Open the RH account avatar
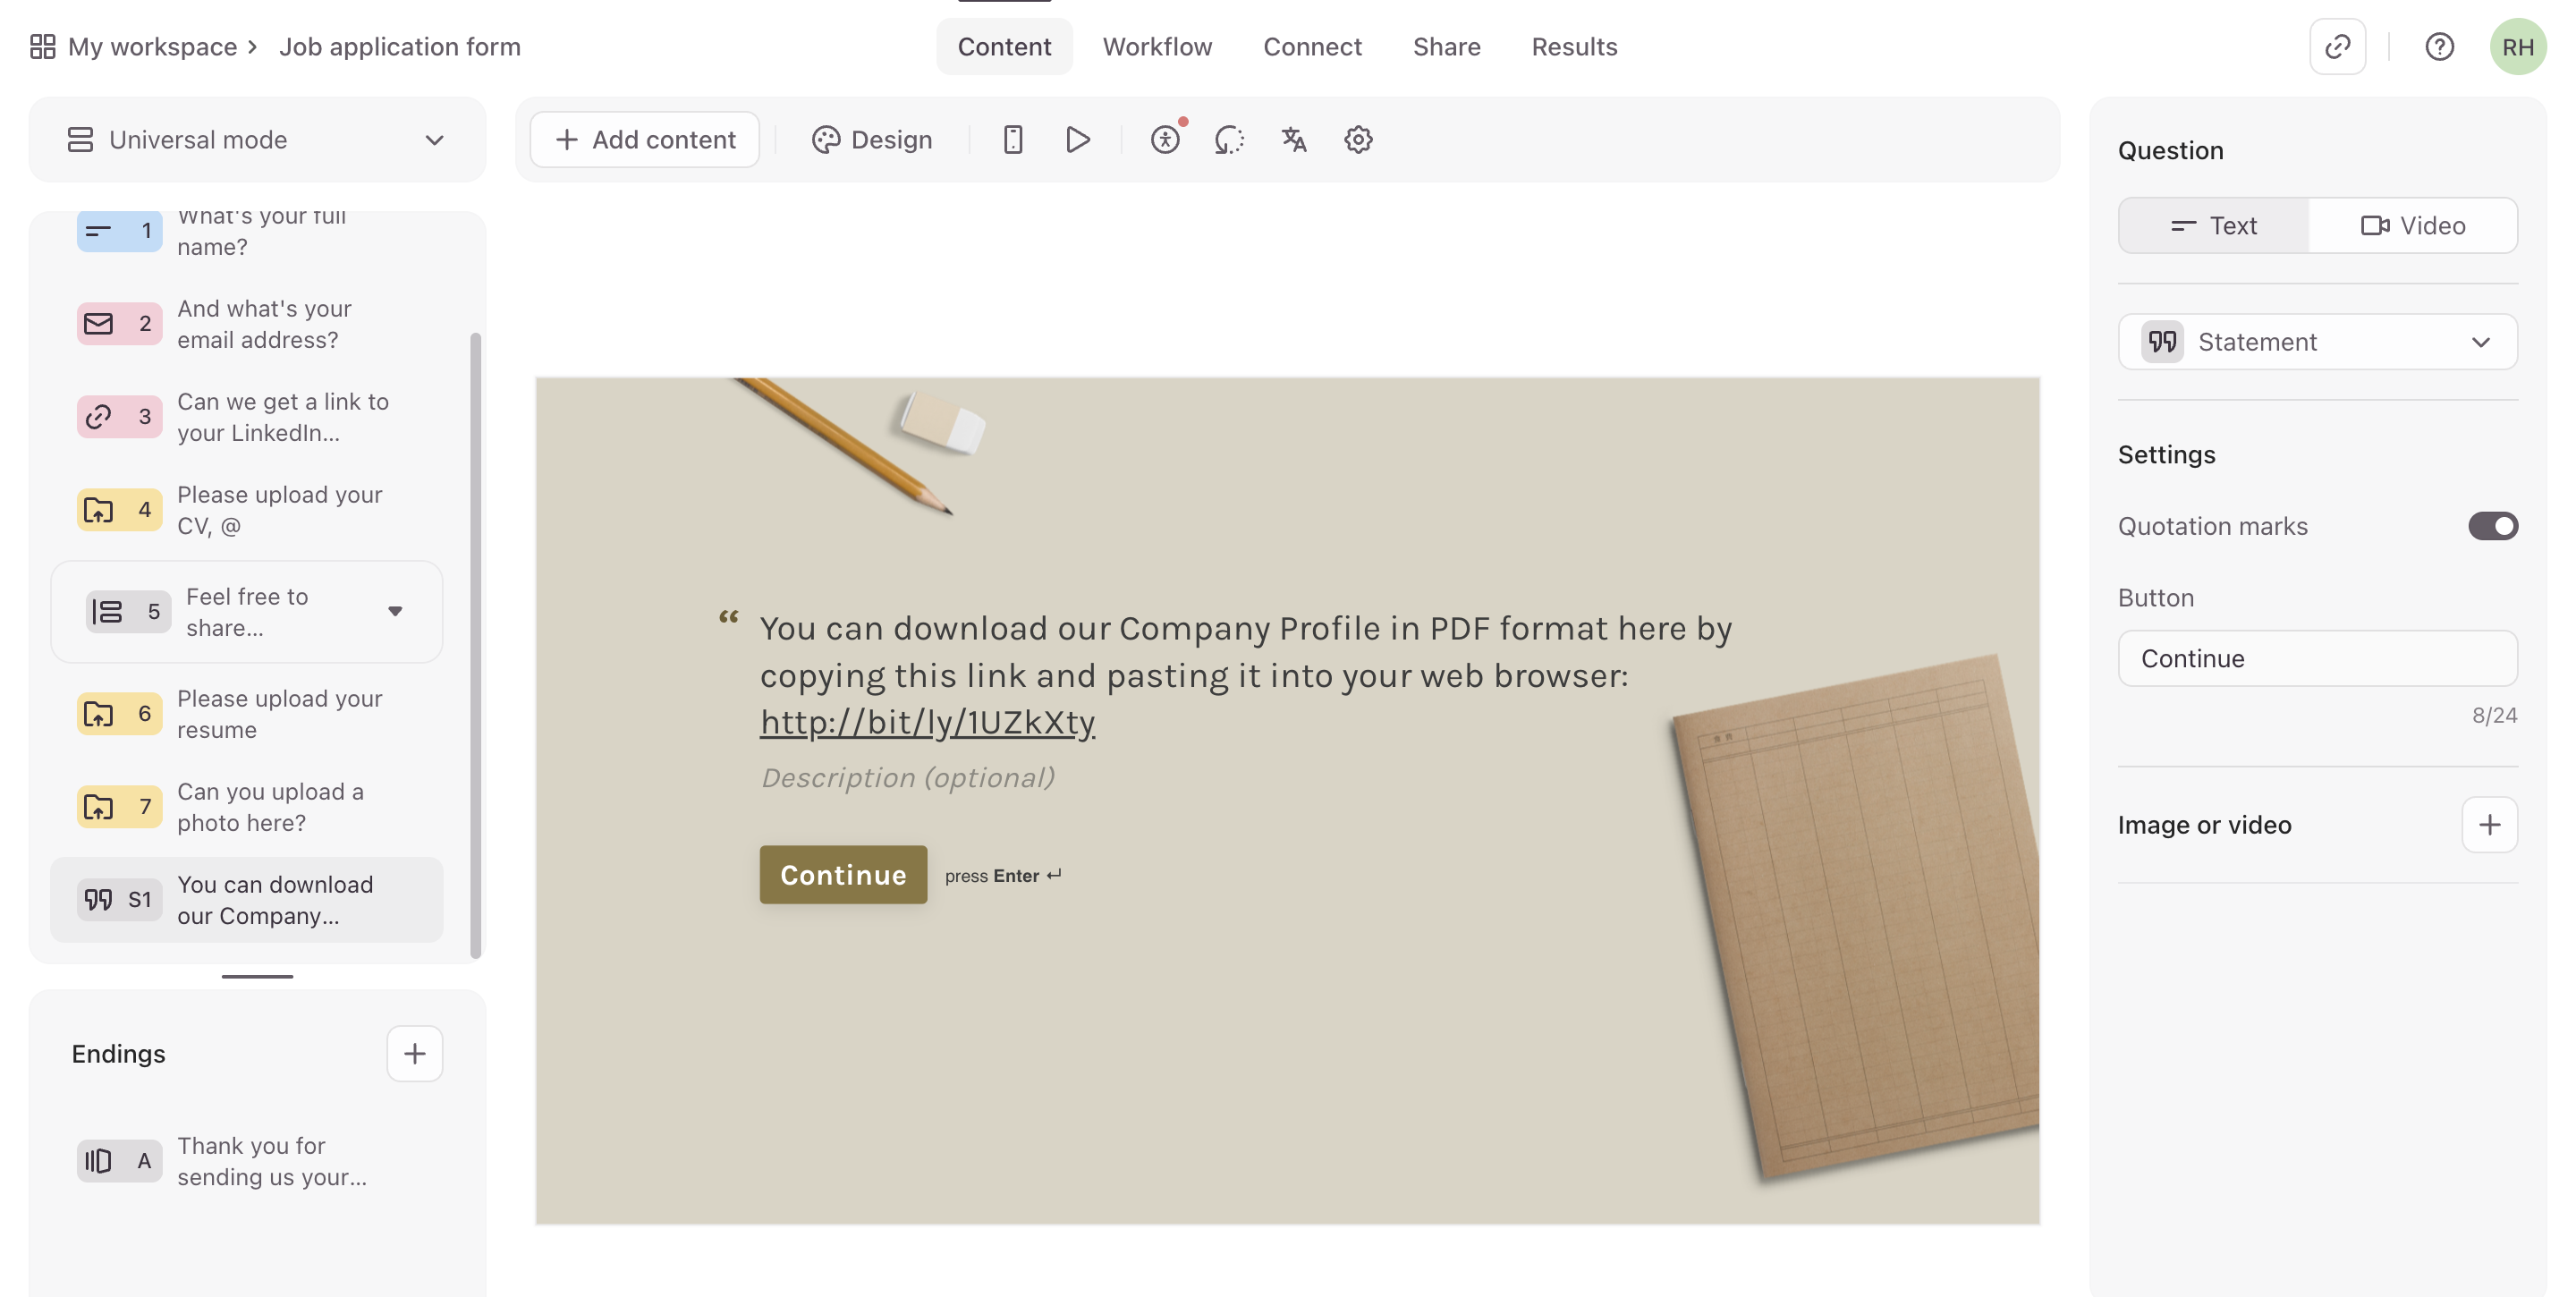Screen dimensions: 2576x1297 point(2517,47)
